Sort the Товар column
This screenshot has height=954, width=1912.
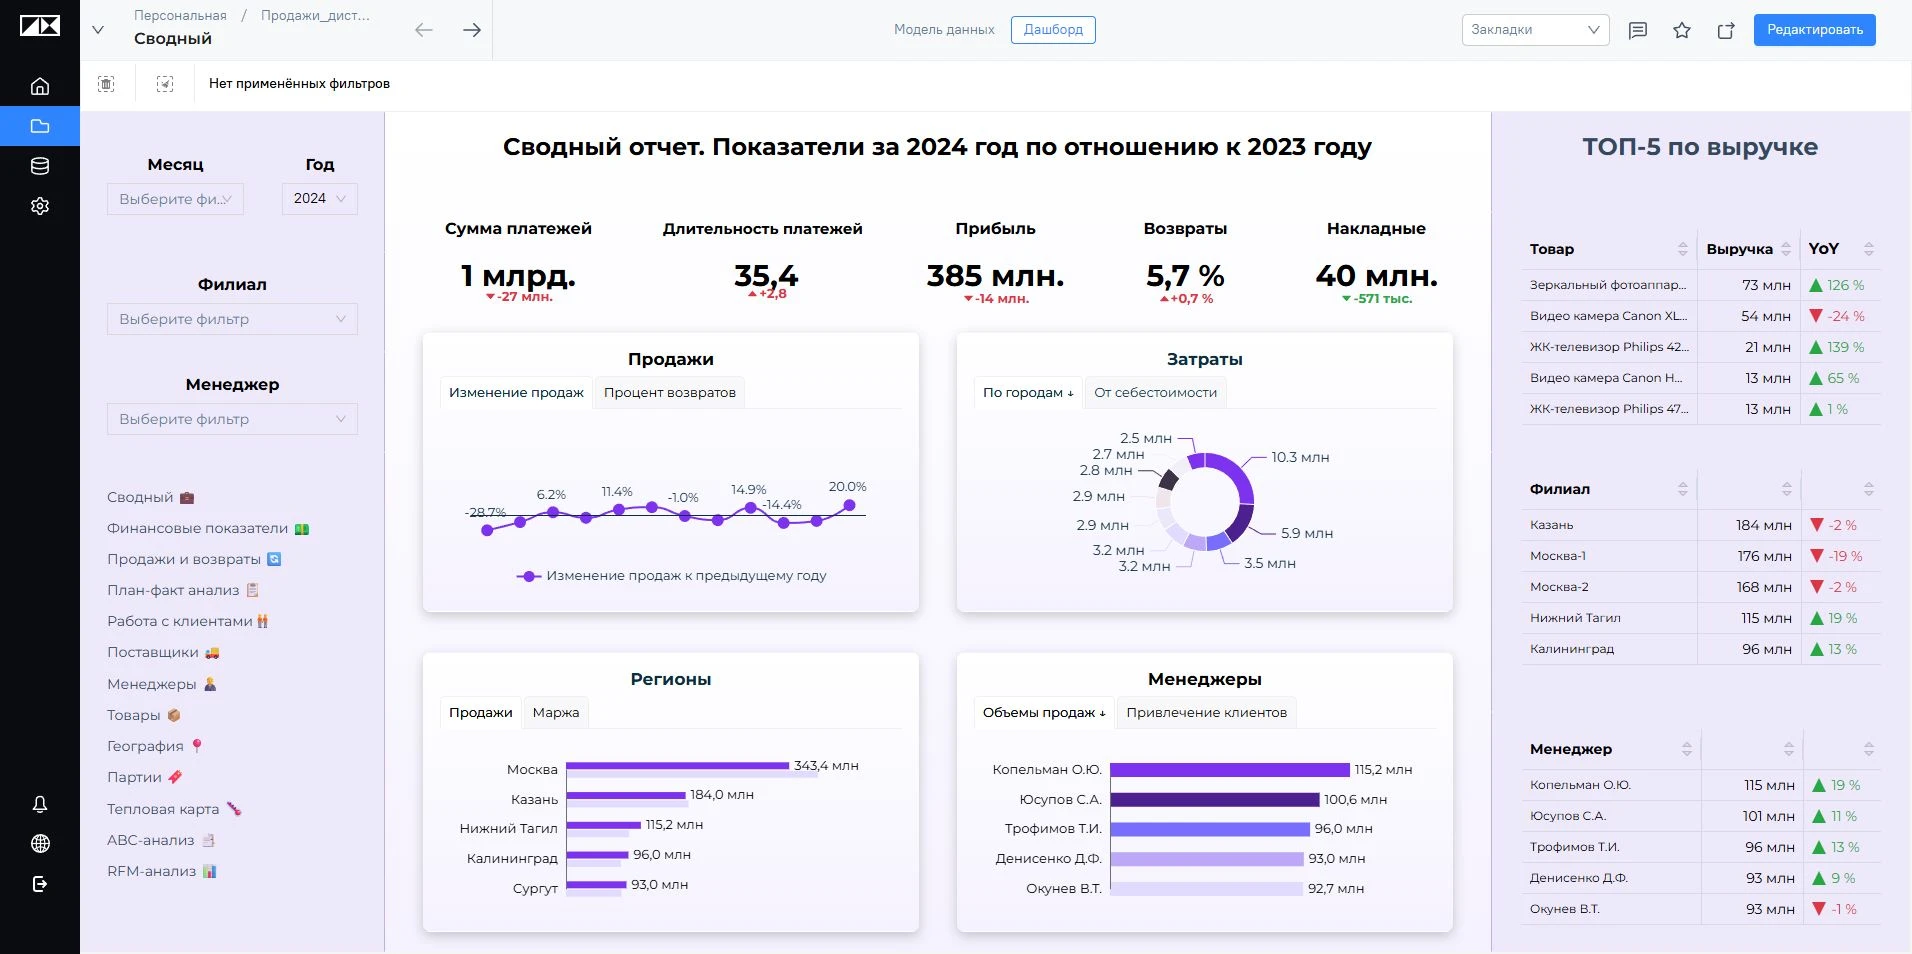point(1683,249)
